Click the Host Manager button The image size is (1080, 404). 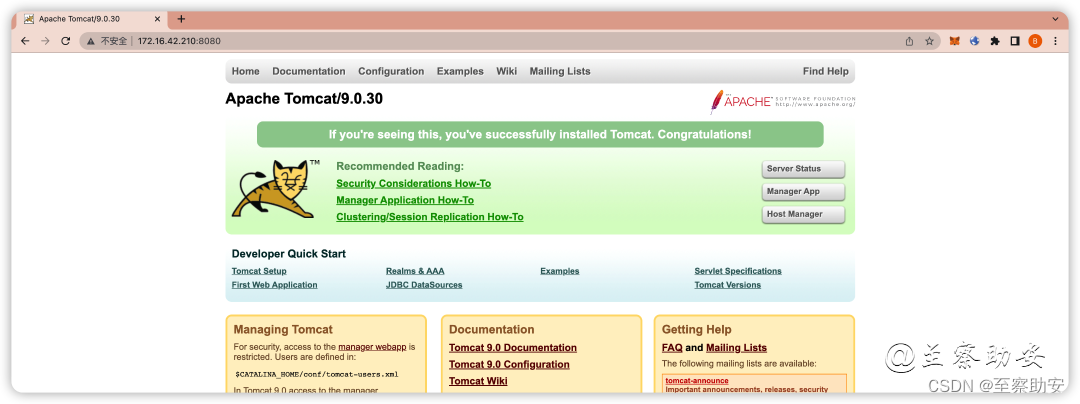803,214
